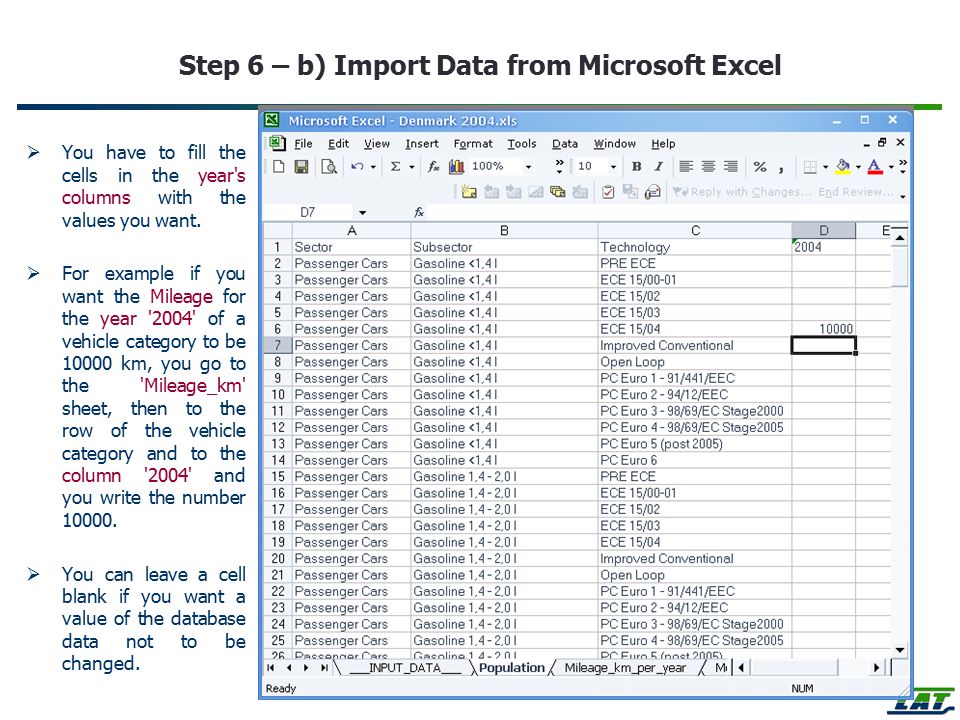Click the Borders icon
Image resolution: width=960 pixels, height=720 pixels.
coord(810,167)
